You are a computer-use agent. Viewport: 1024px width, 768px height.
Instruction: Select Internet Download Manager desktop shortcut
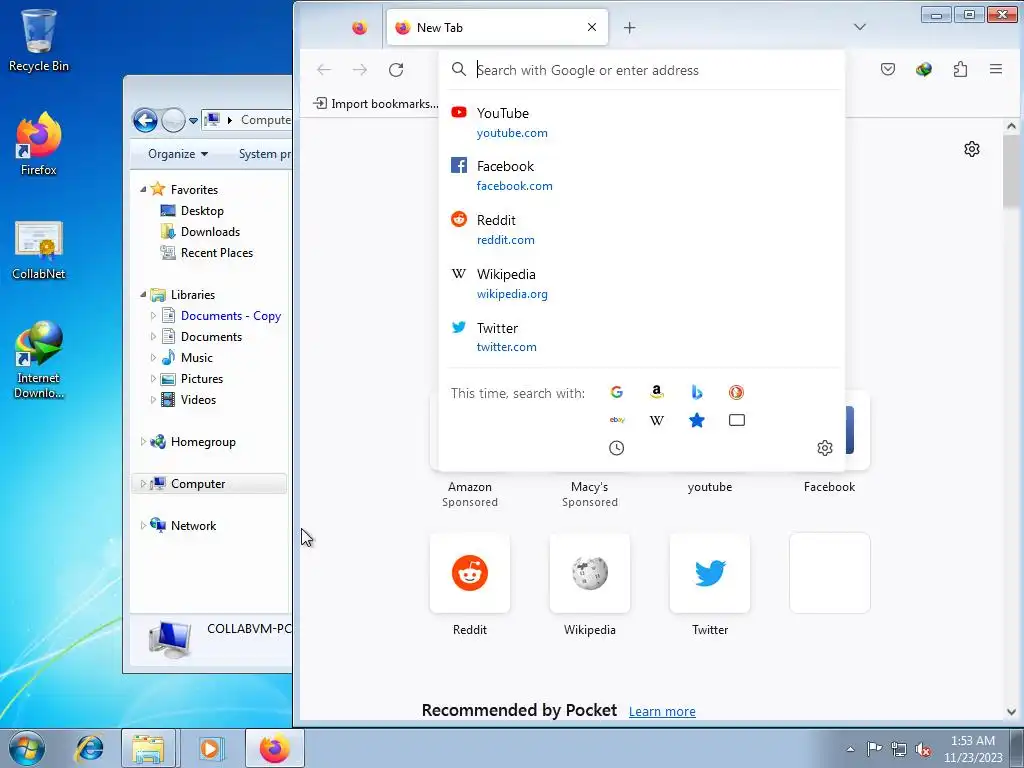point(39,360)
